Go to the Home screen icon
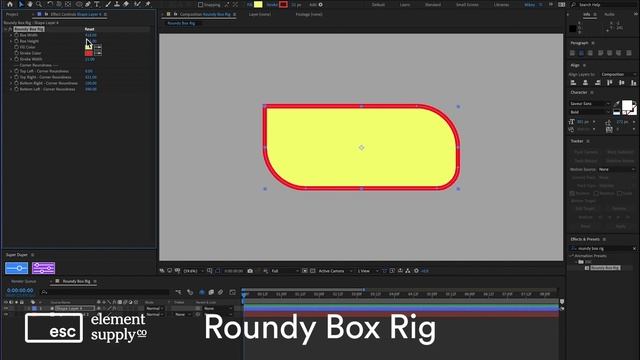 [x=10, y=4]
